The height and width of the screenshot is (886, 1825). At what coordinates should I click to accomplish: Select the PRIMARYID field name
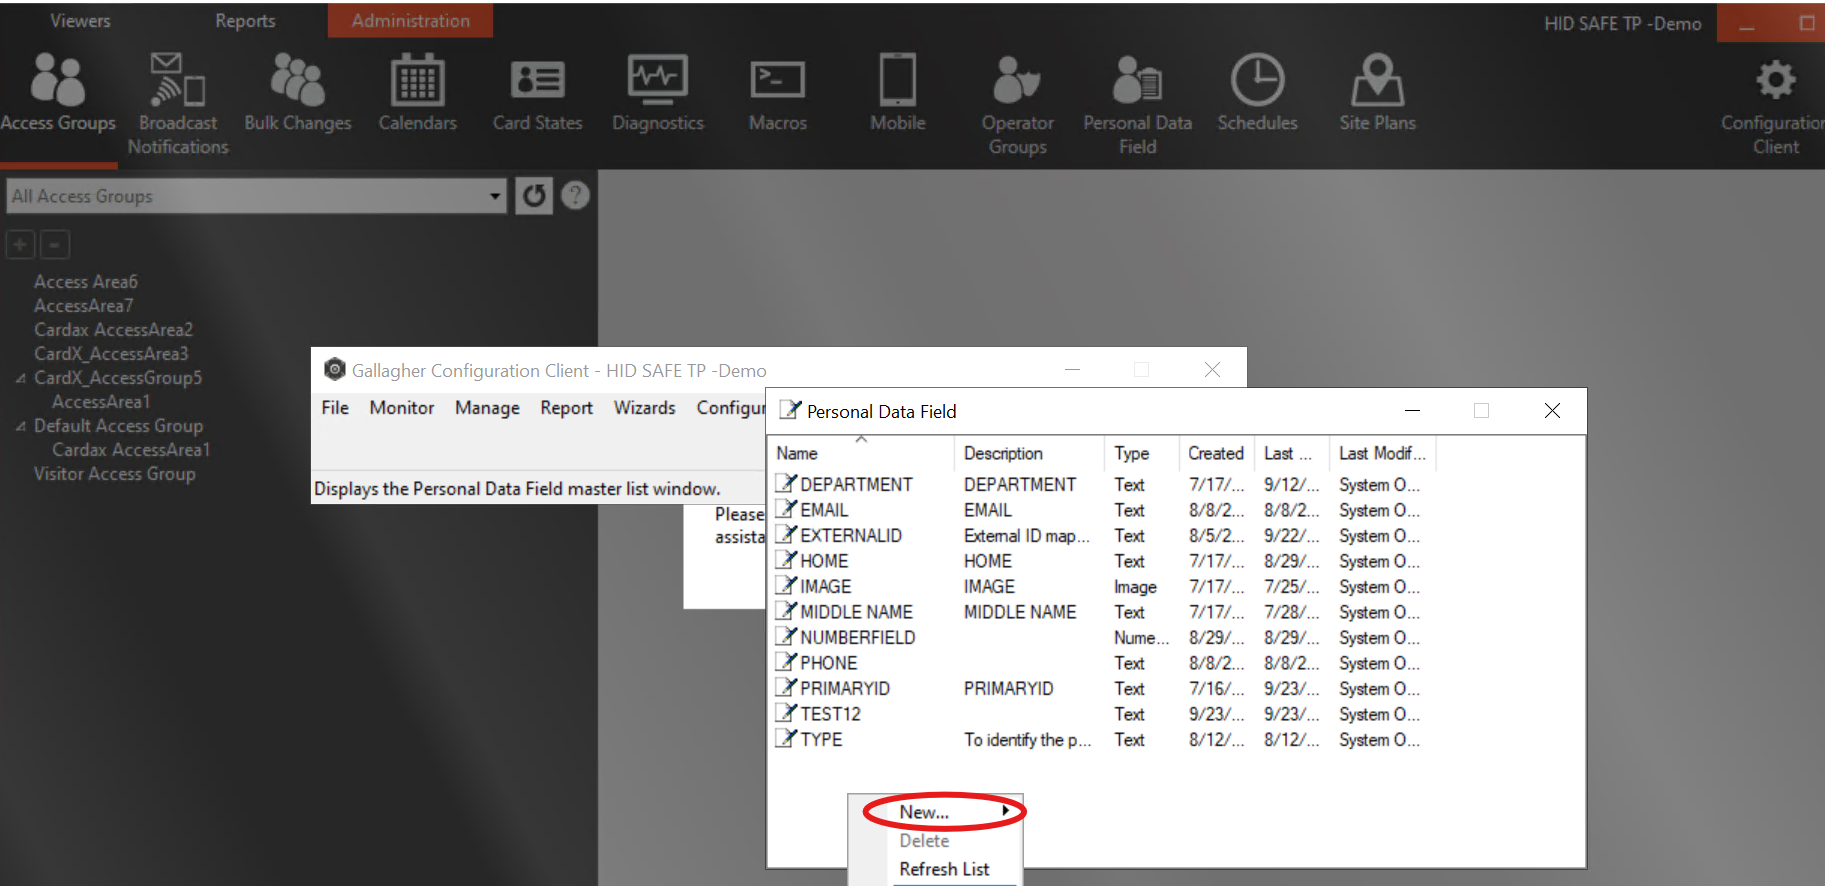click(845, 688)
